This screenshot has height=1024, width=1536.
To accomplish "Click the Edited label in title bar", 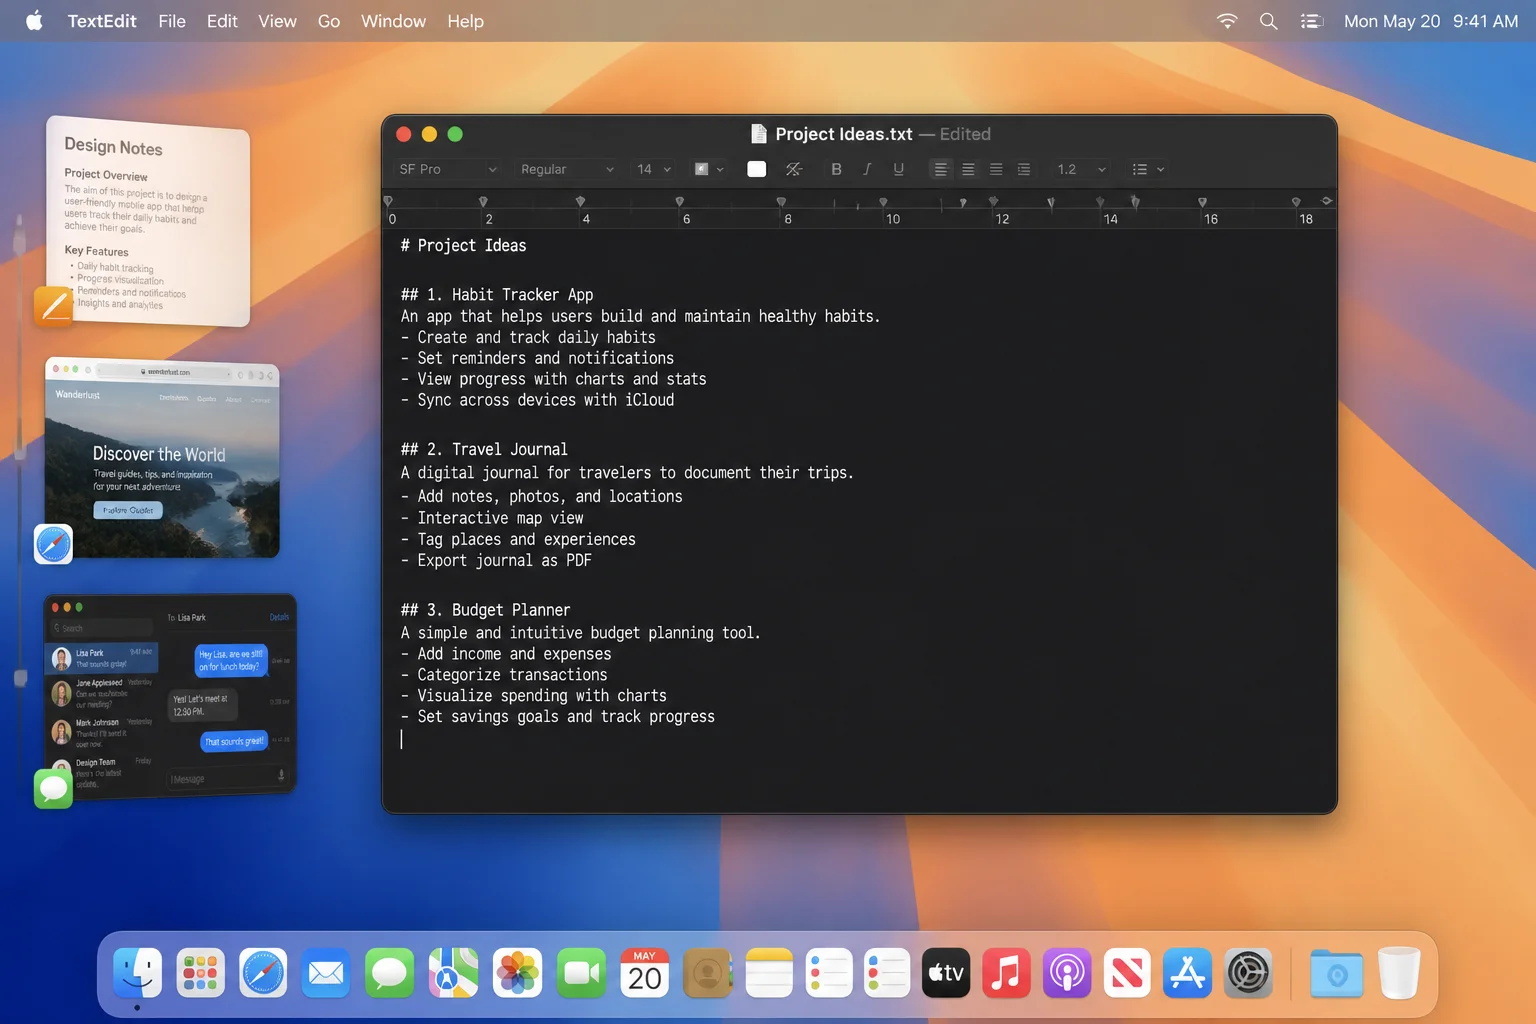I will (965, 134).
